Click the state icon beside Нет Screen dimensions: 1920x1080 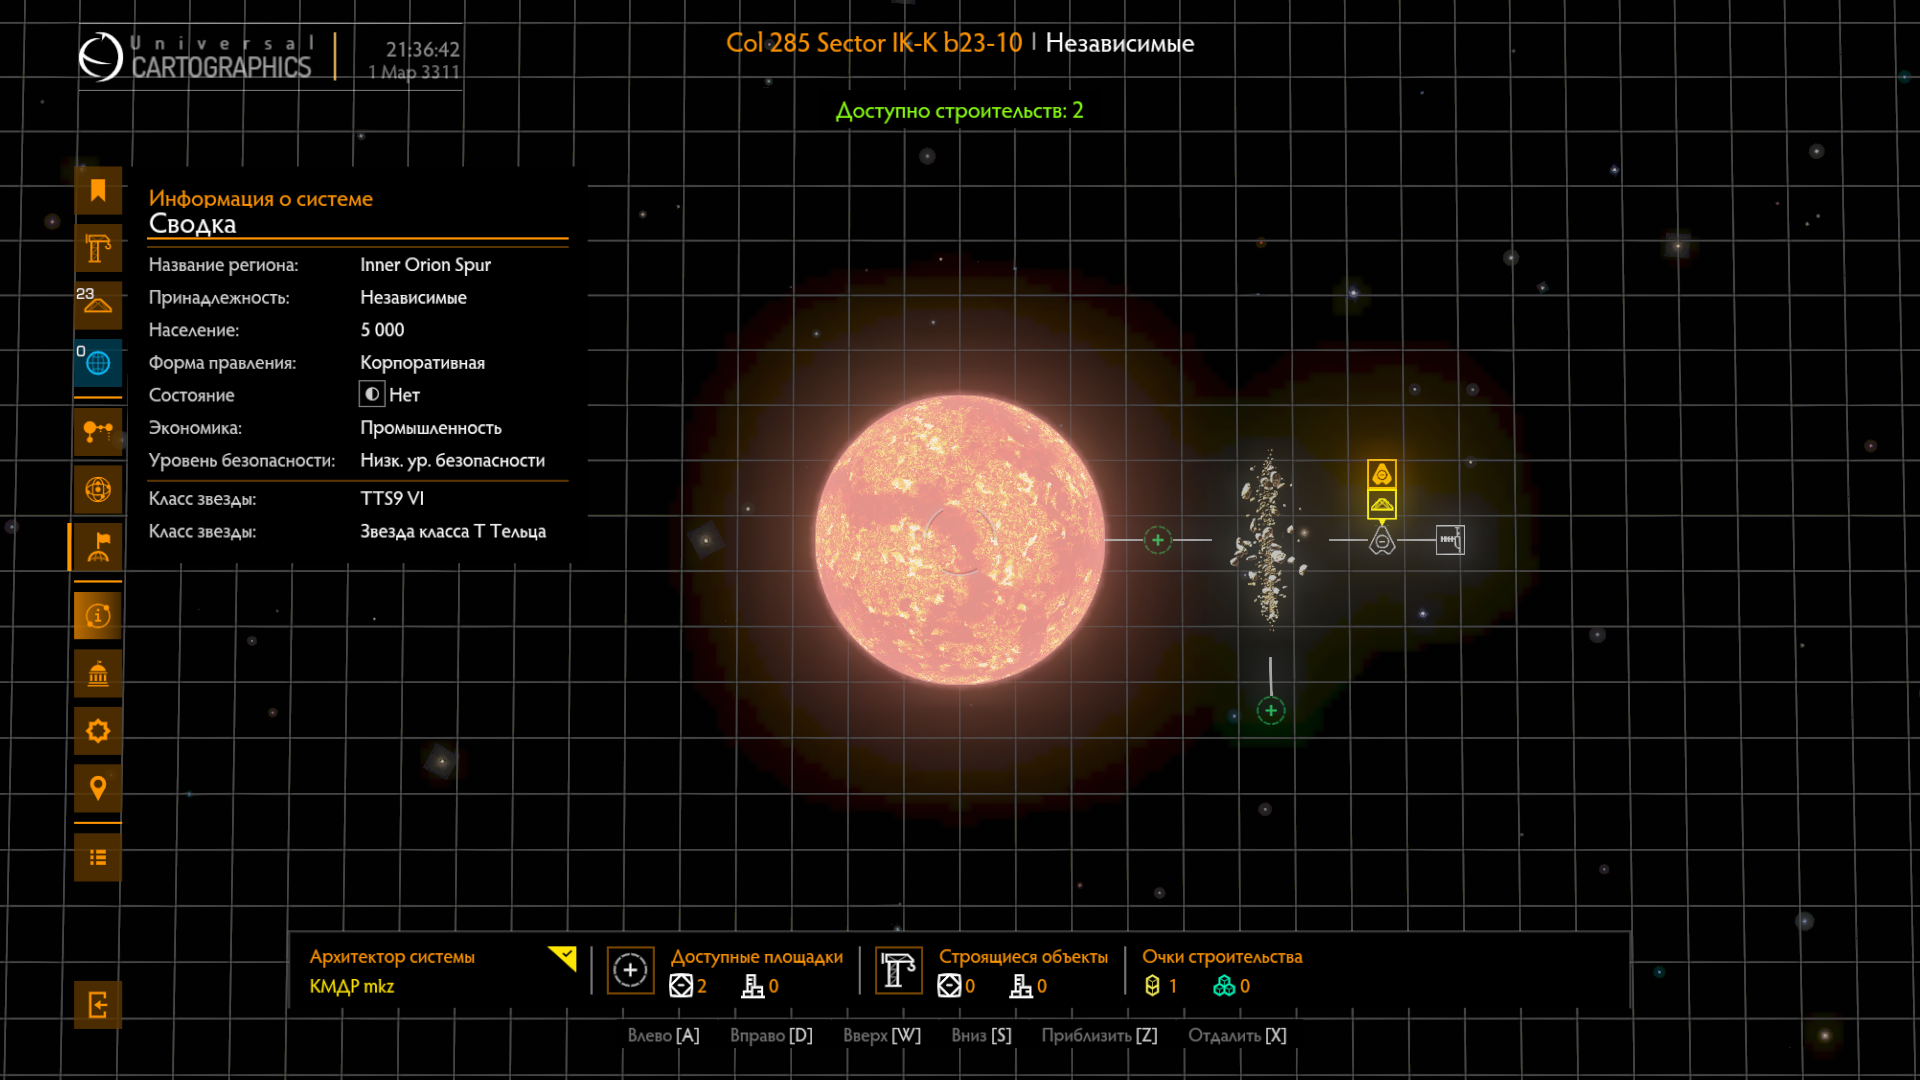[372, 394]
